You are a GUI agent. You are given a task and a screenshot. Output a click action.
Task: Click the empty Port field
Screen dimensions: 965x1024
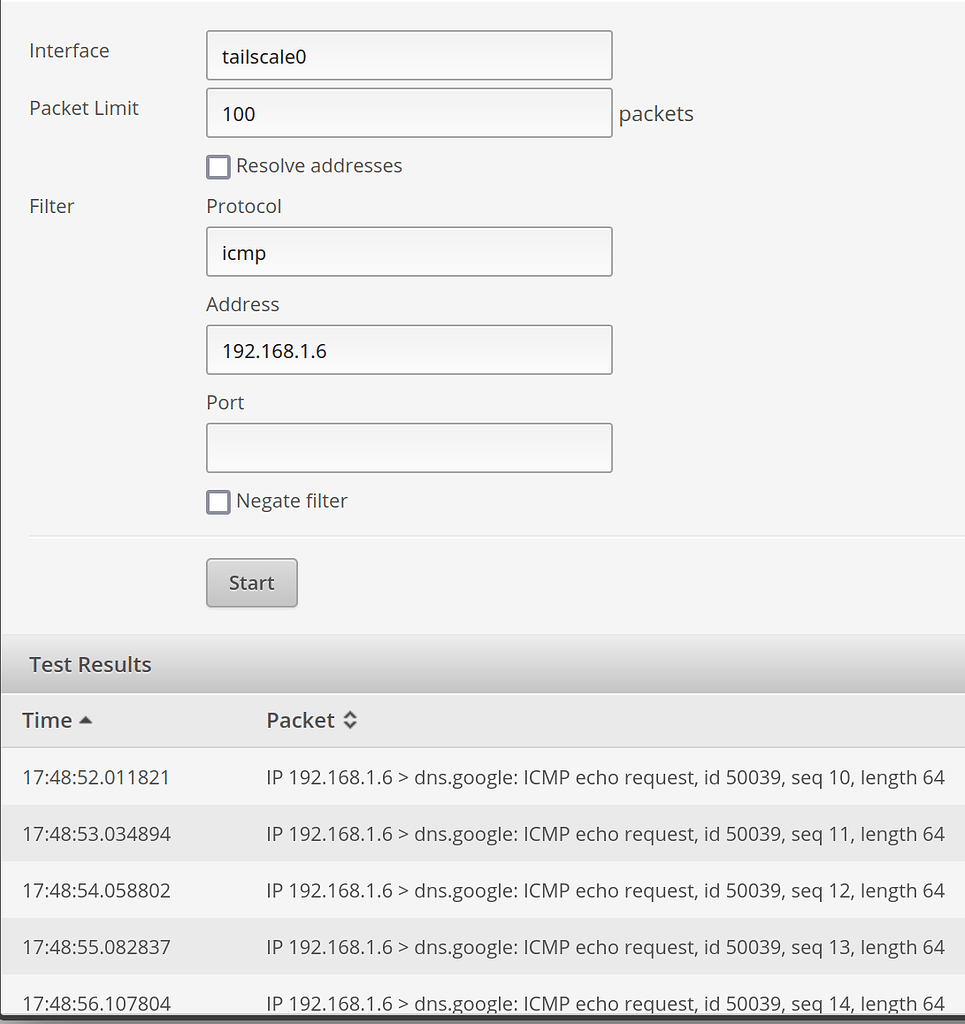(409, 448)
